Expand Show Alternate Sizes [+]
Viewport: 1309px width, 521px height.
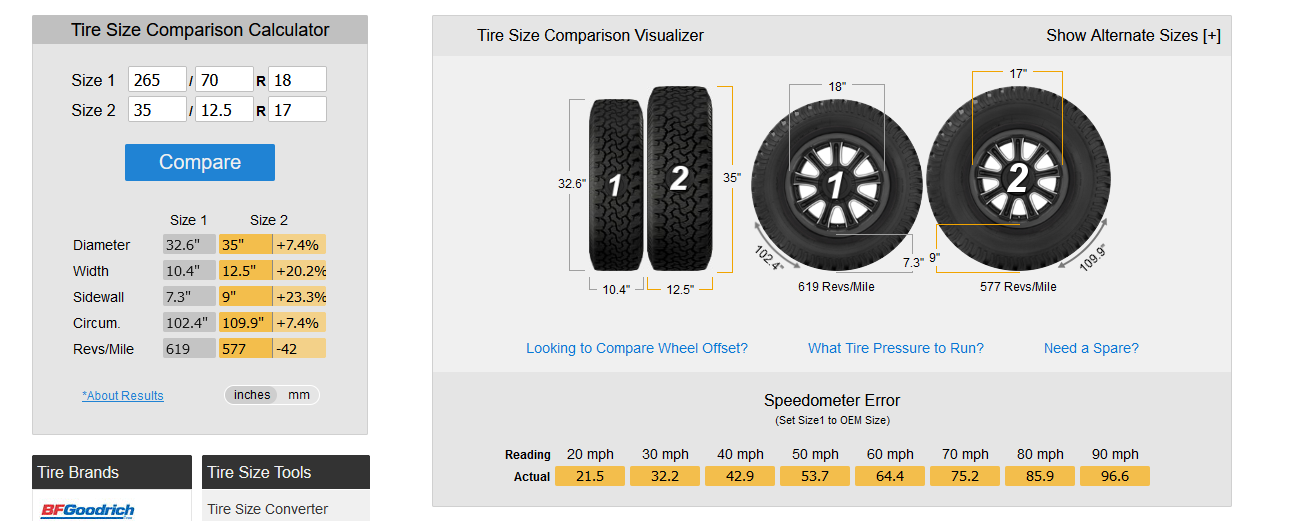point(1133,35)
